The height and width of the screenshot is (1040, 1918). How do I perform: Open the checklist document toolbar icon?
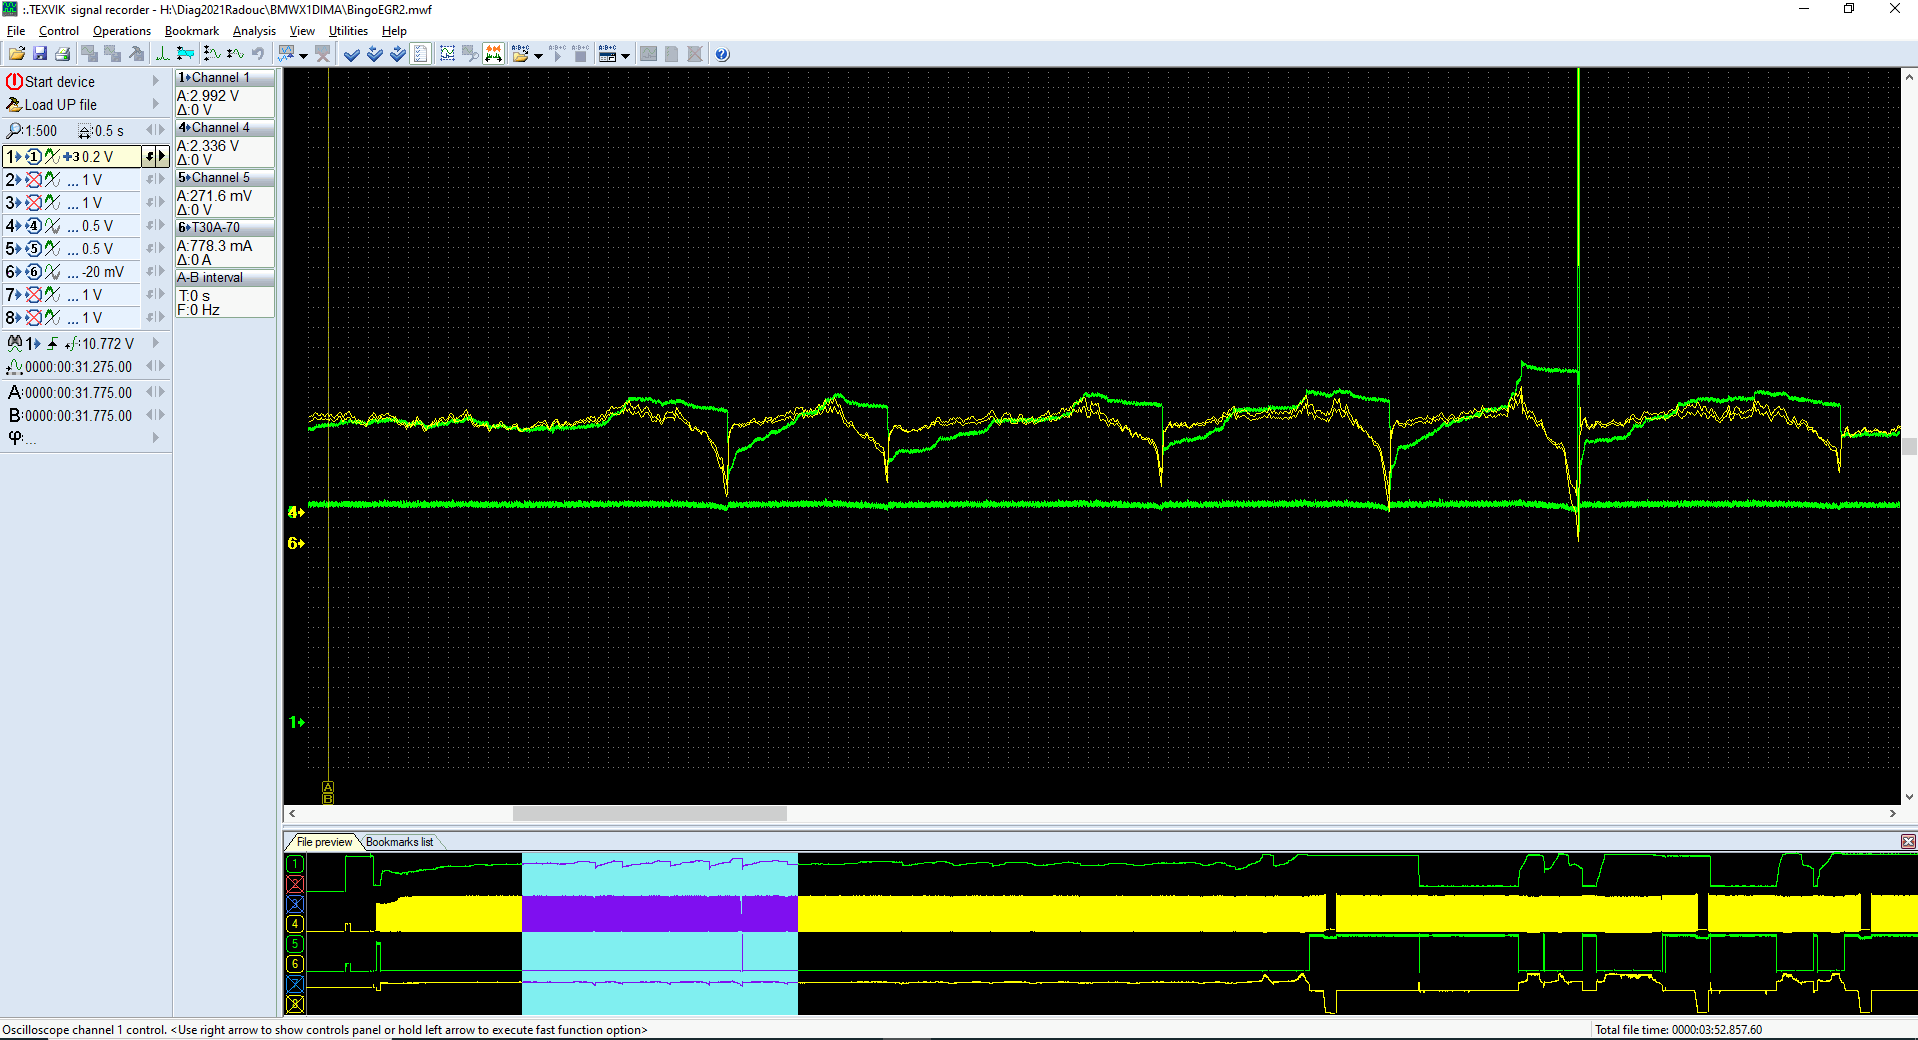[x=421, y=54]
